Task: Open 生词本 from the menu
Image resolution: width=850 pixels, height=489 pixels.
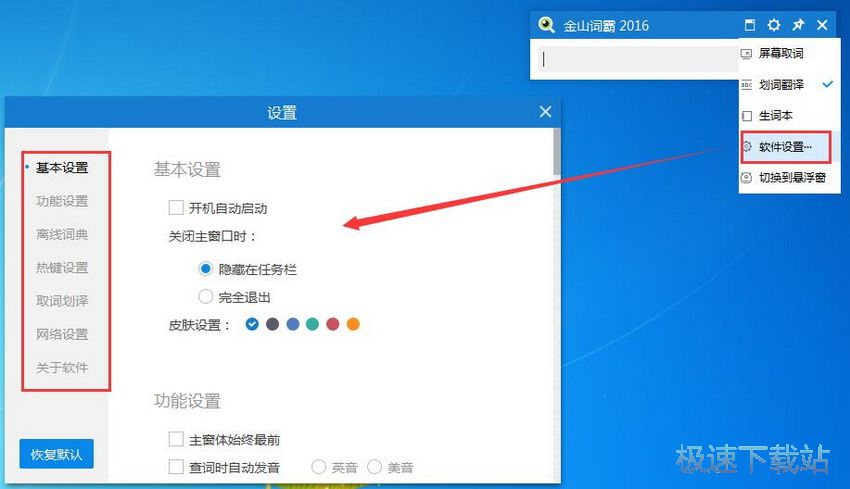Action: coord(789,115)
